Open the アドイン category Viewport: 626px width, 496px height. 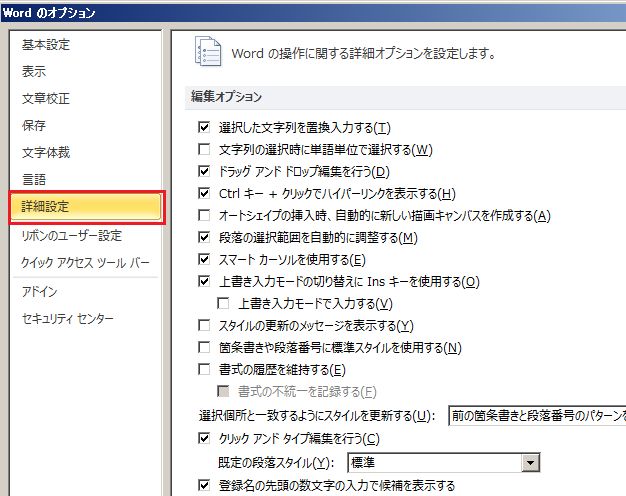pyautogui.click(x=40, y=292)
